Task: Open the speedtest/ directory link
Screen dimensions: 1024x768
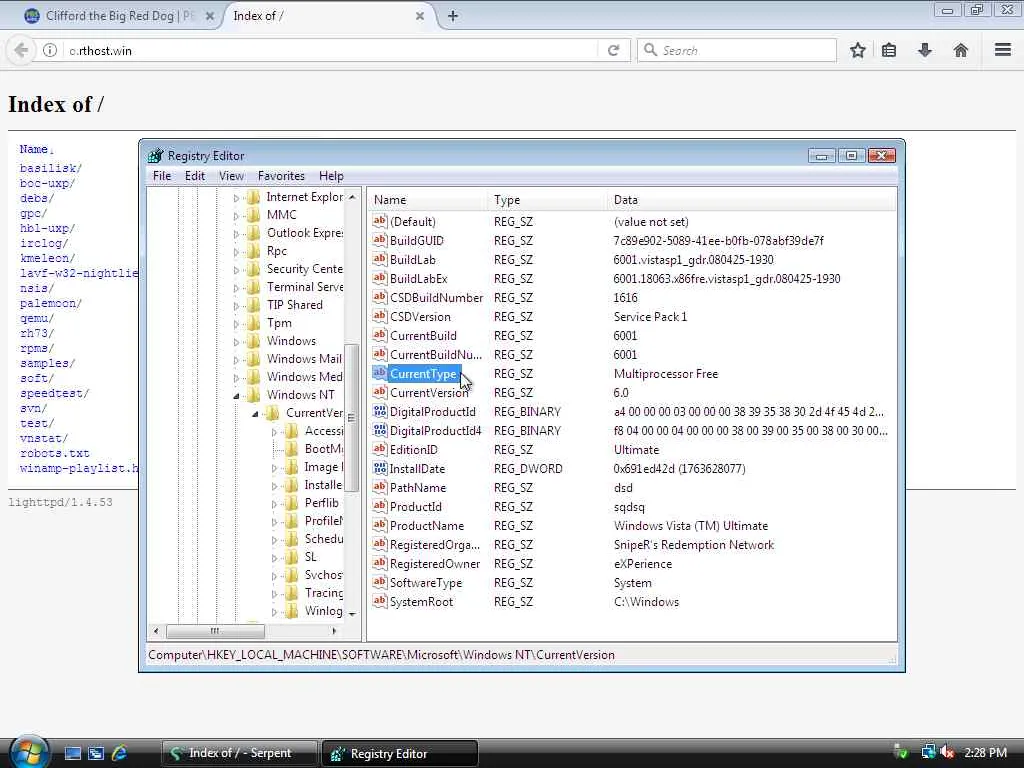Action: [54, 393]
